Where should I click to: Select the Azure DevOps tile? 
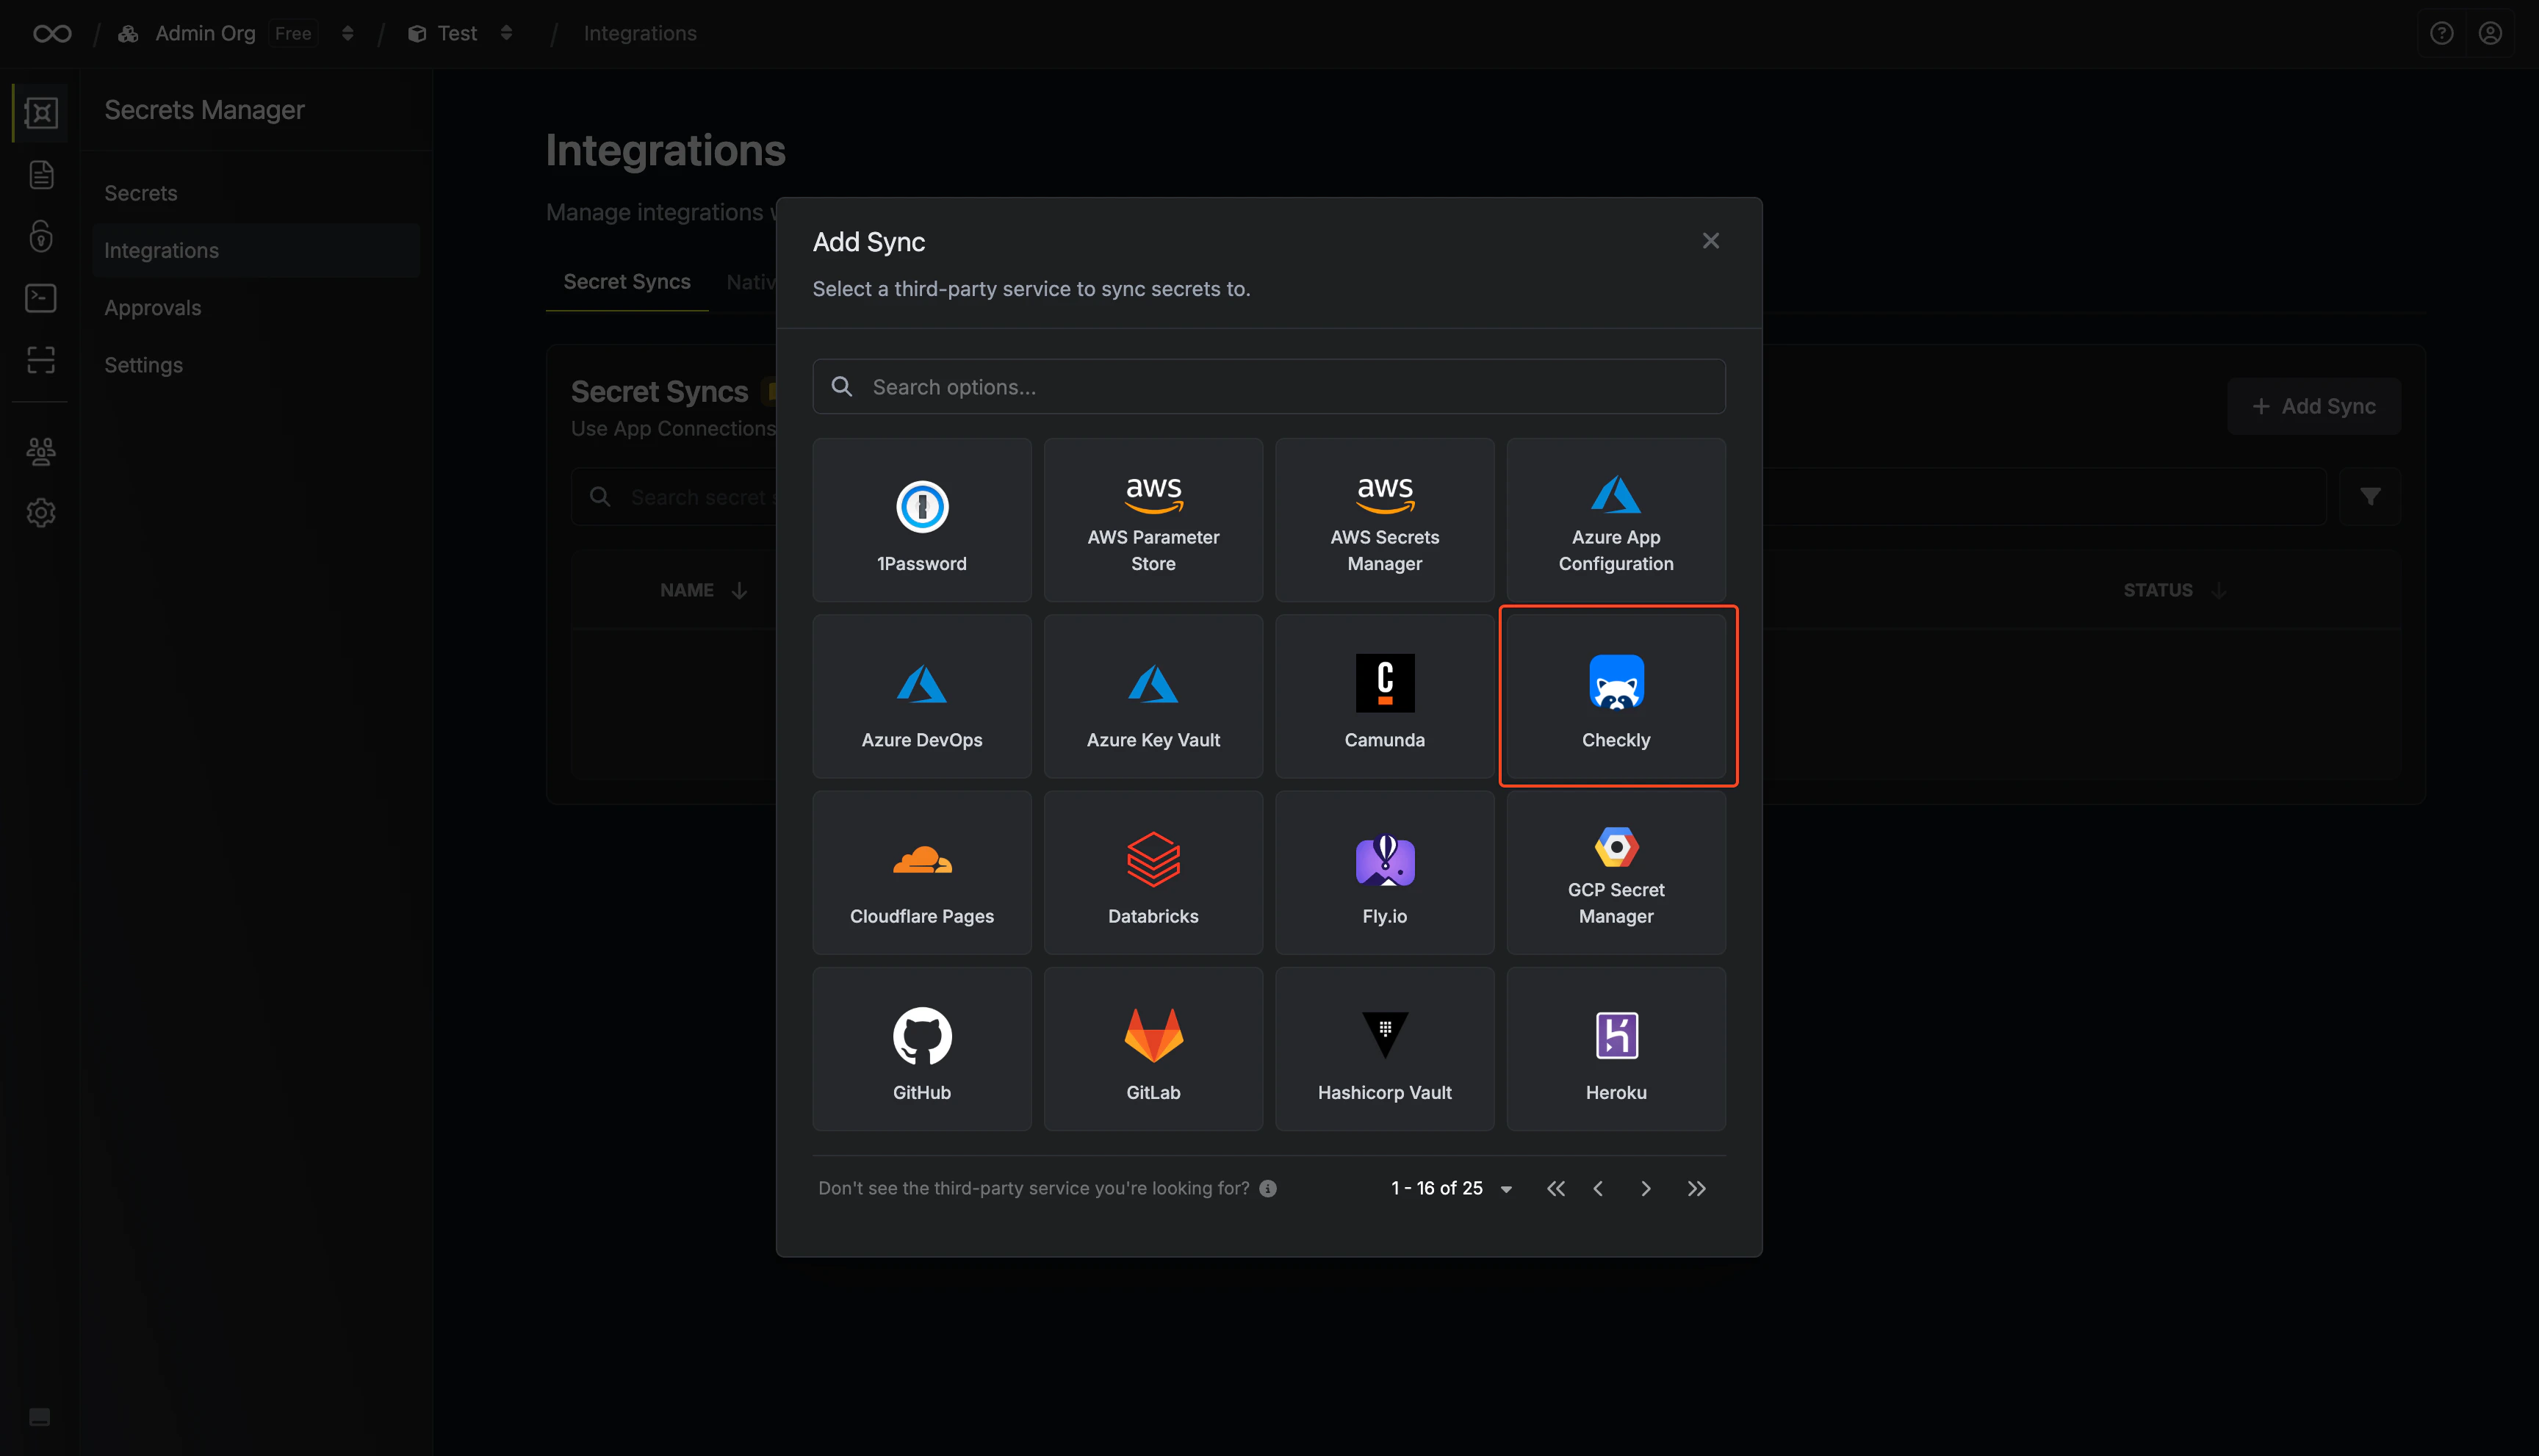click(x=921, y=696)
